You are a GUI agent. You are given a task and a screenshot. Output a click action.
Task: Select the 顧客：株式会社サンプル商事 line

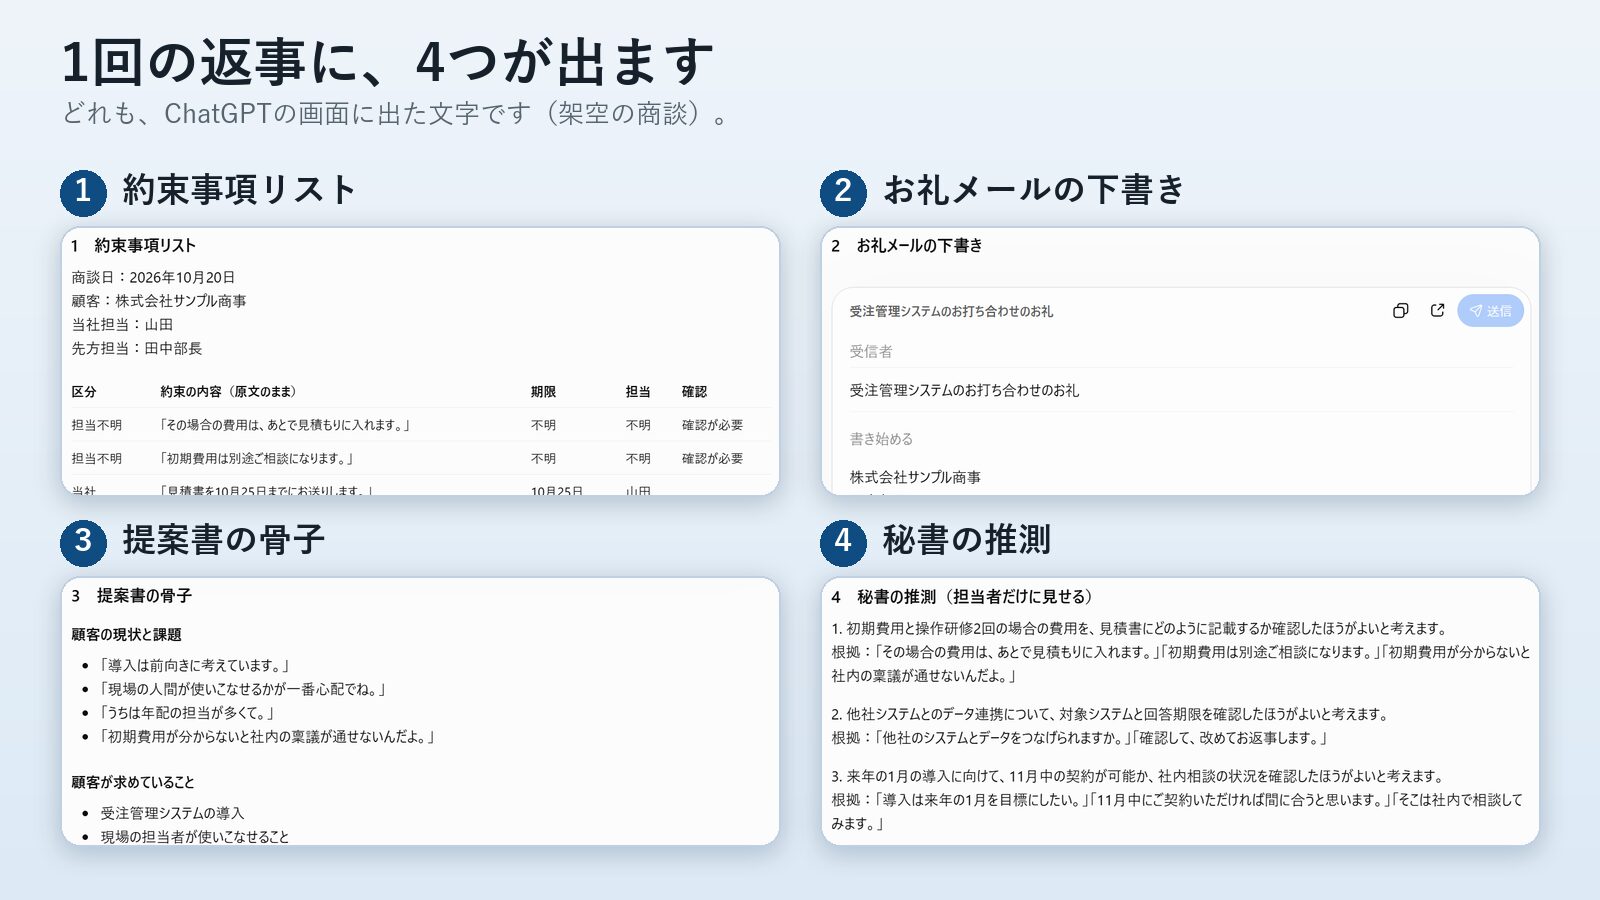tap(159, 301)
